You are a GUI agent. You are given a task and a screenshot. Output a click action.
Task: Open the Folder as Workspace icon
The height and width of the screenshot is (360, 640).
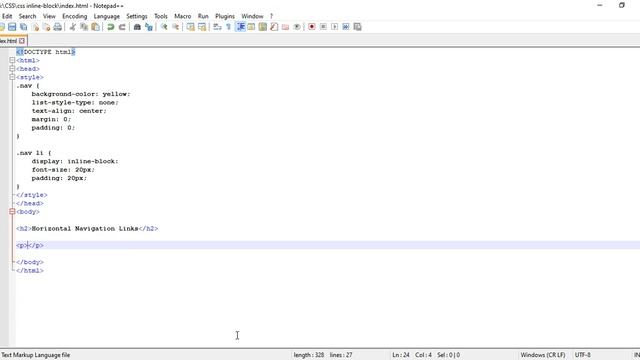click(x=285, y=27)
